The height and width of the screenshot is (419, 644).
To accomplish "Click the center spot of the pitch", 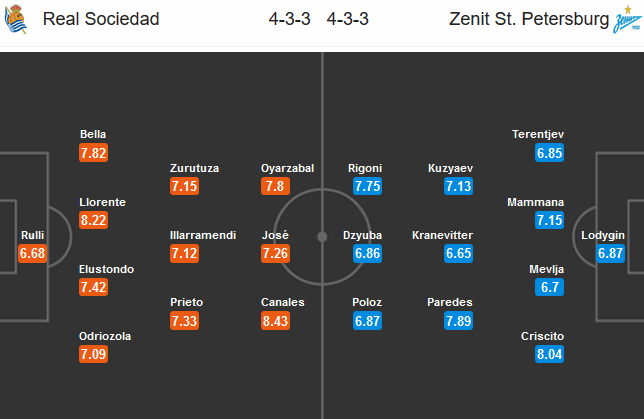I will (x=322, y=237).
